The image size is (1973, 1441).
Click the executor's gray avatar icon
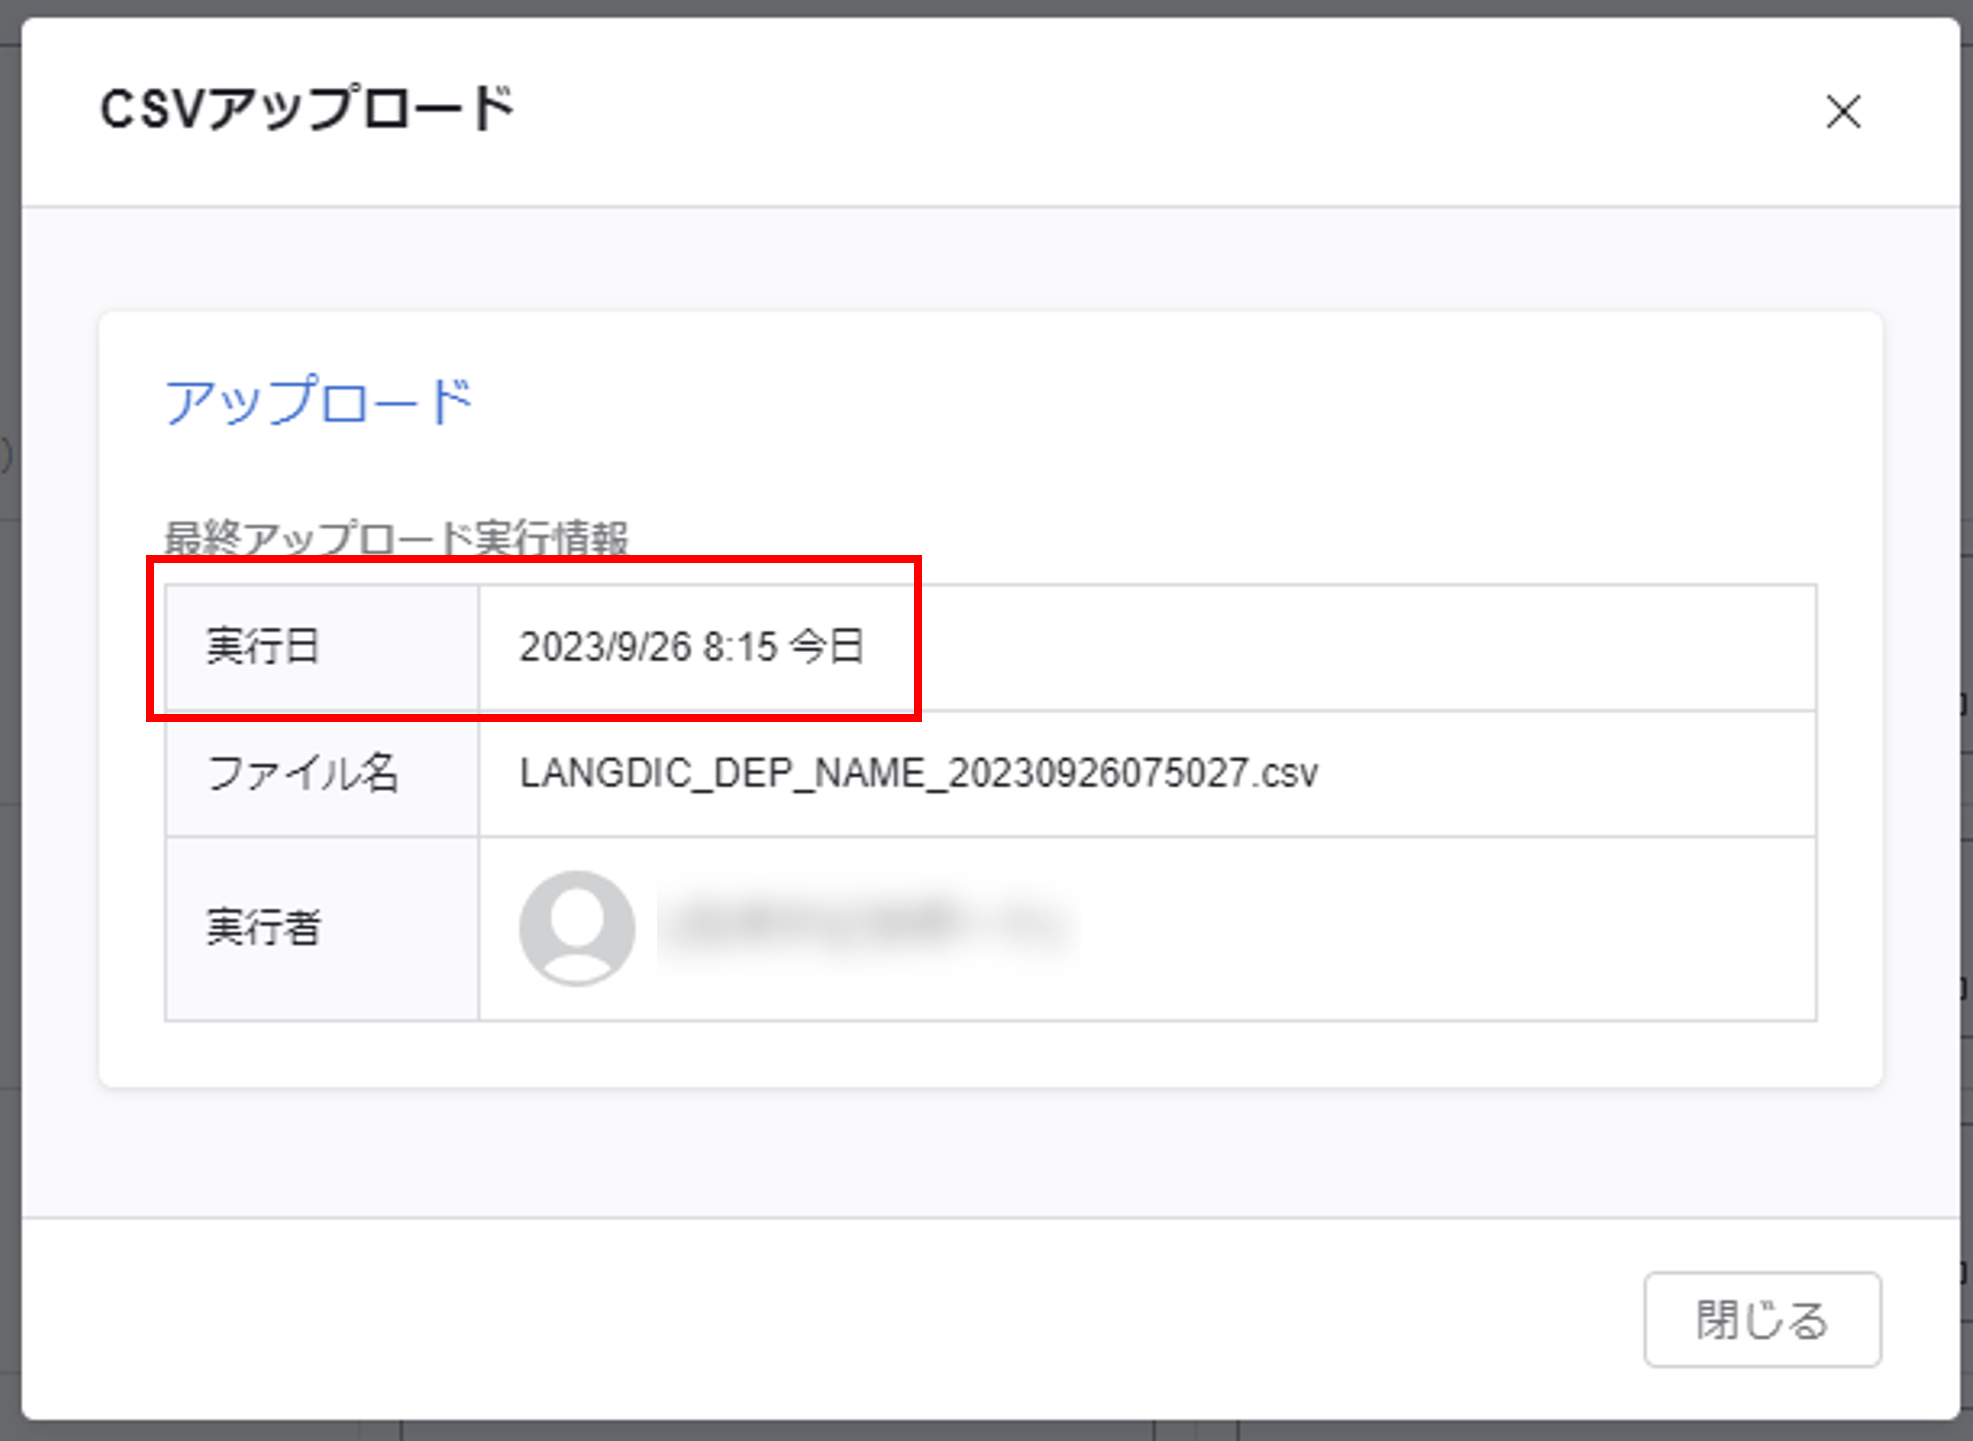coord(577,927)
